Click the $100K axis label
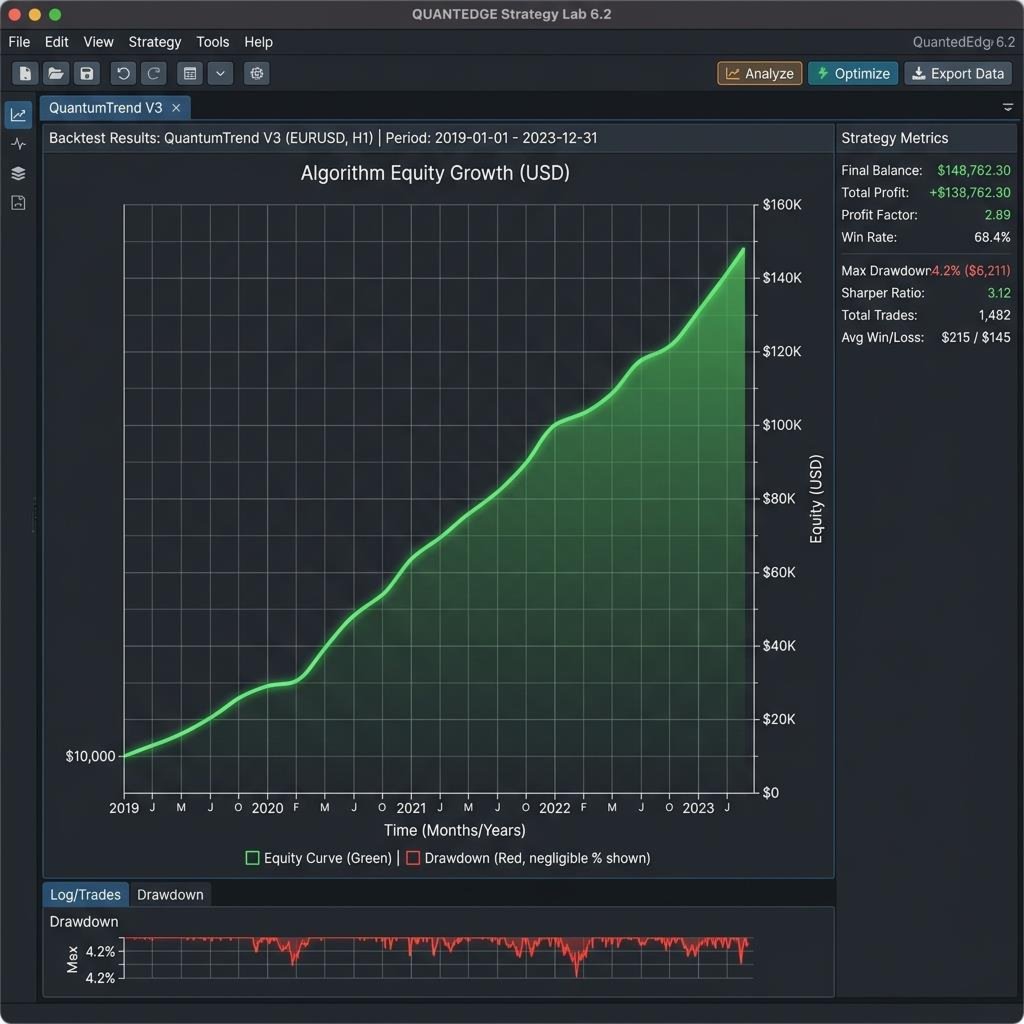The image size is (1024, 1024). click(782, 425)
